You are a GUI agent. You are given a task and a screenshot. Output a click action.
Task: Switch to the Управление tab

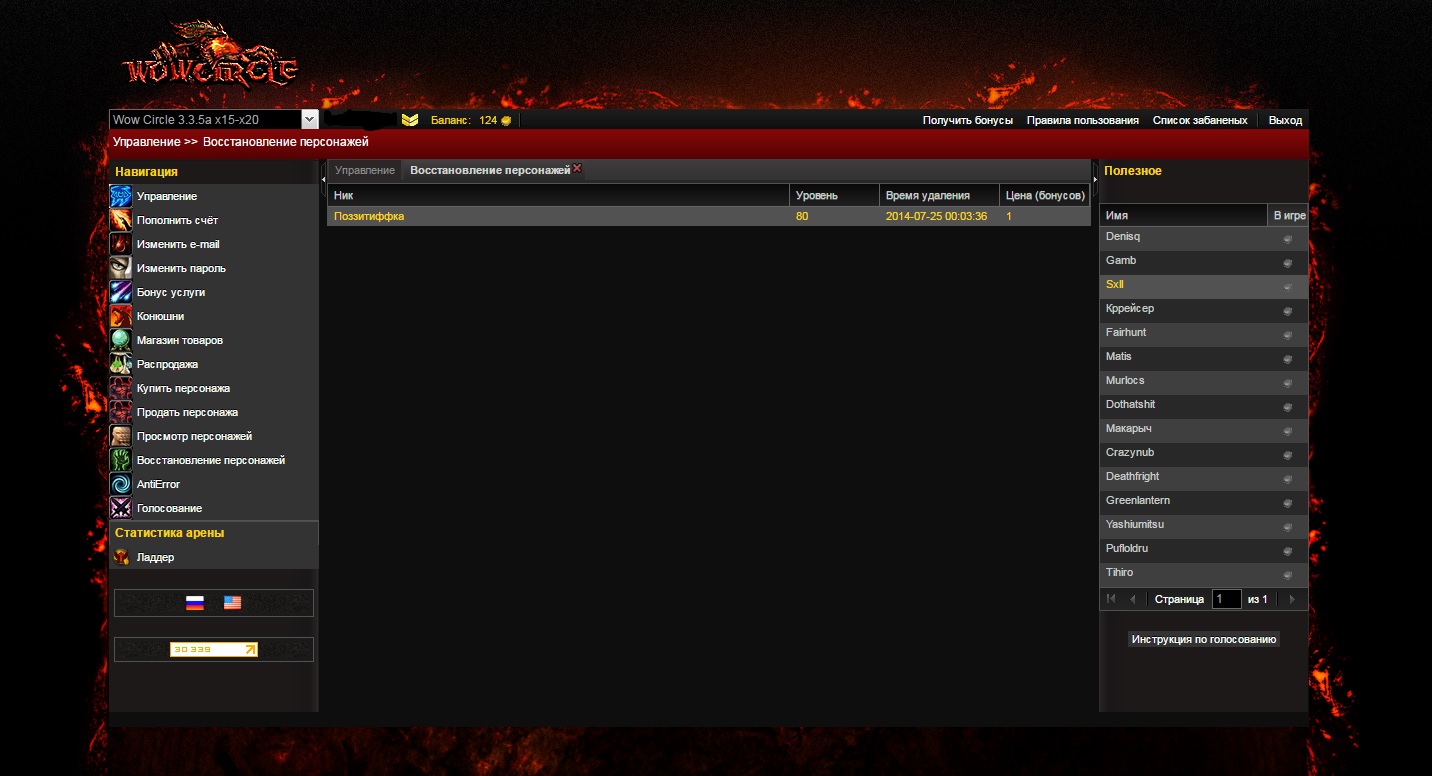(x=365, y=170)
